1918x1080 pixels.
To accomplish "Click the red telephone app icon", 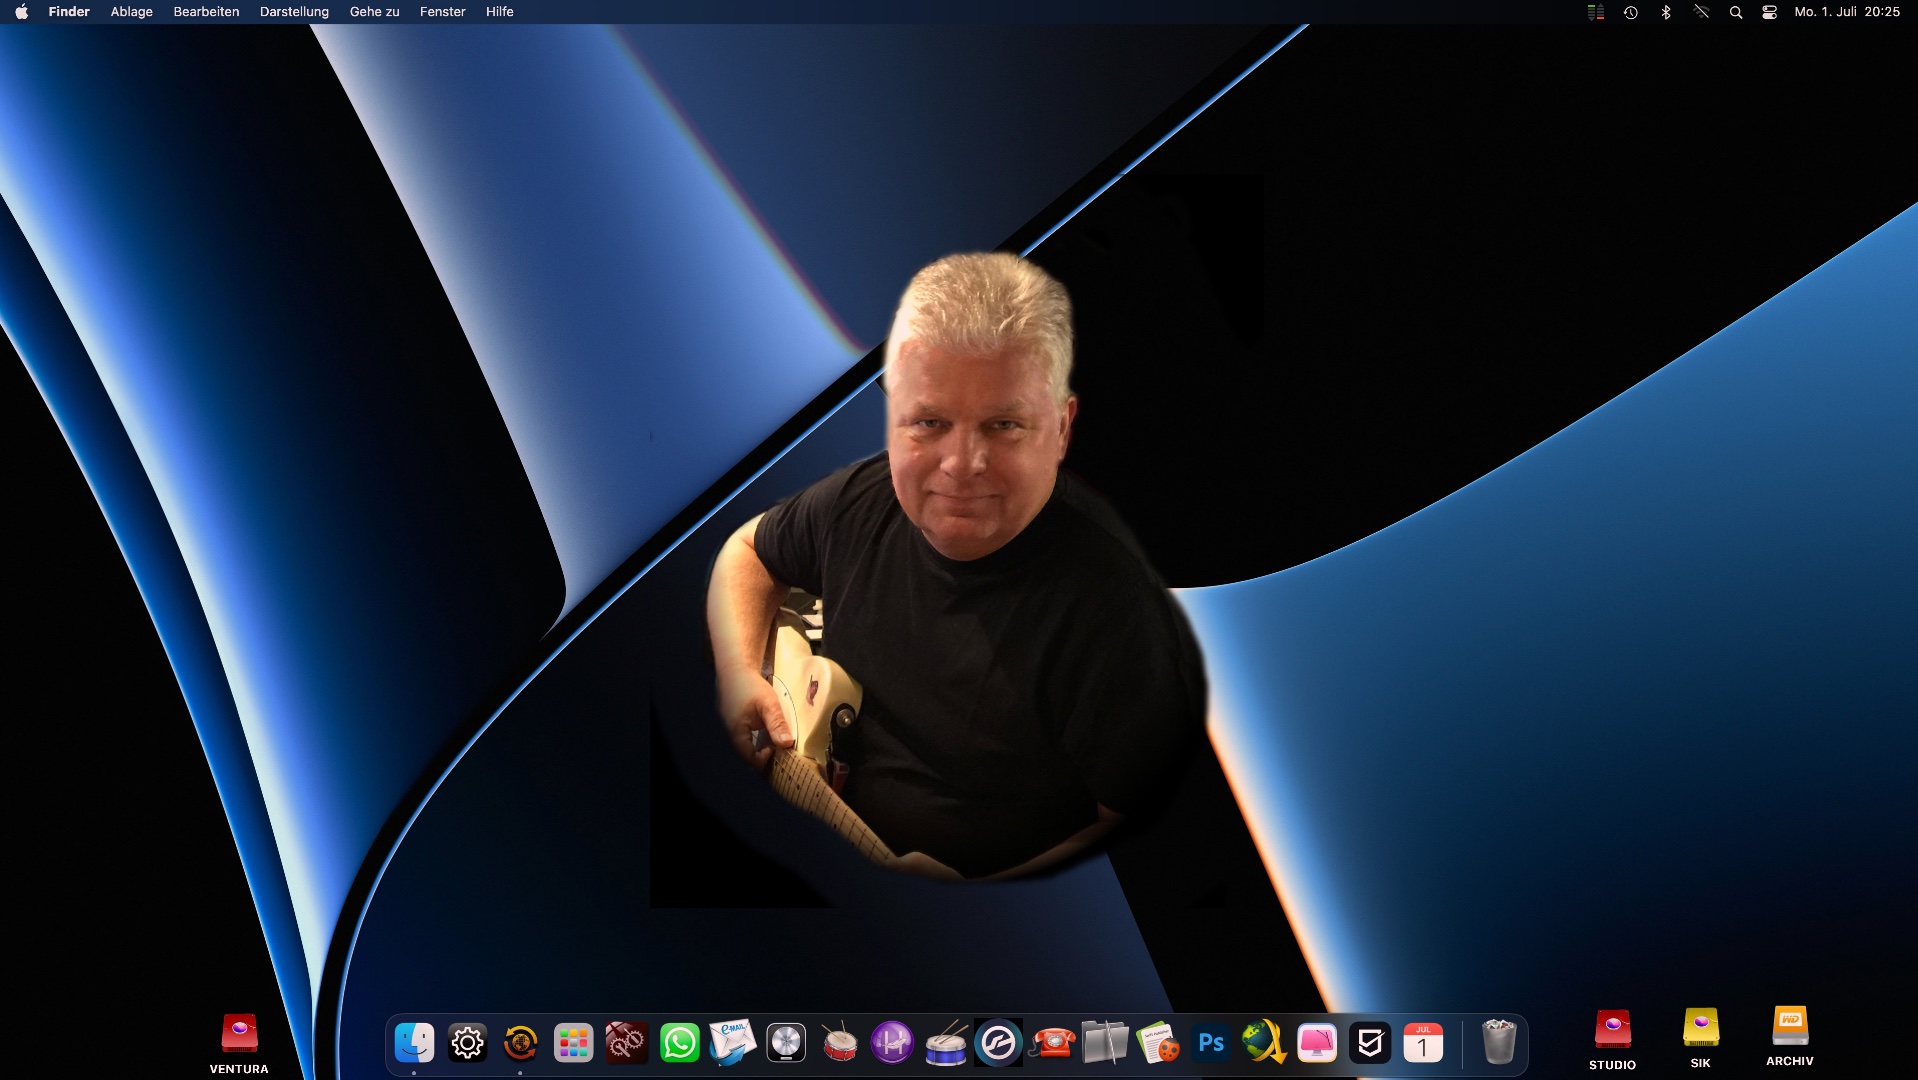I will (1052, 1043).
